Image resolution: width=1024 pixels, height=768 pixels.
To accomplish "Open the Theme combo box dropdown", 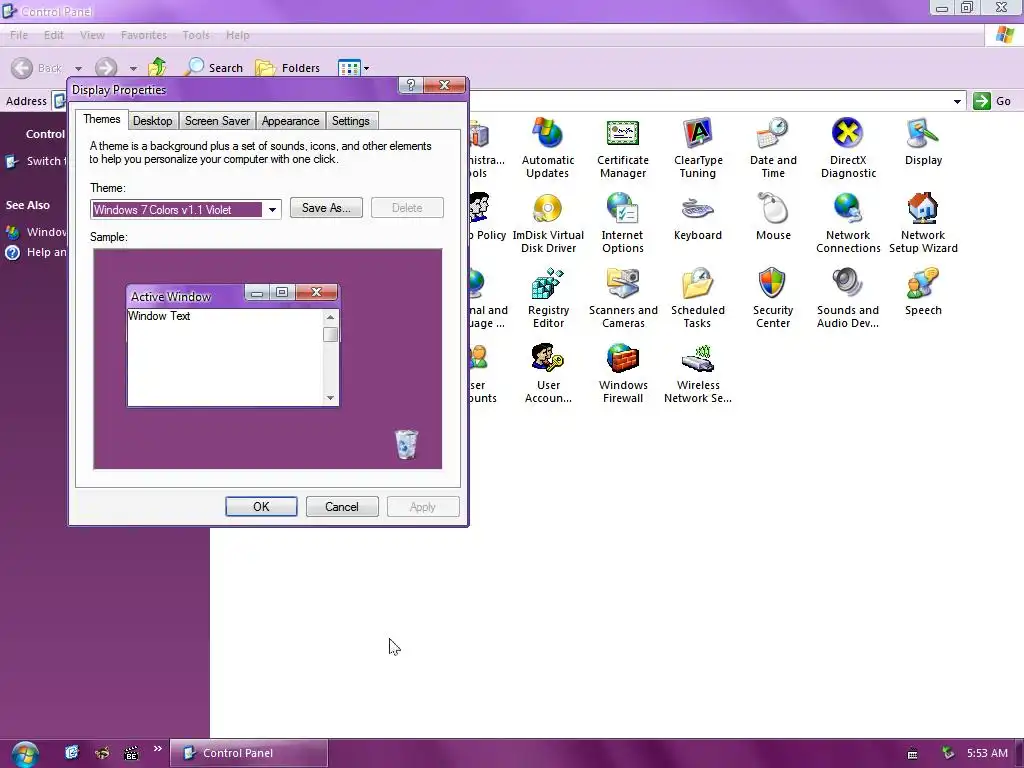I will (272, 210).
